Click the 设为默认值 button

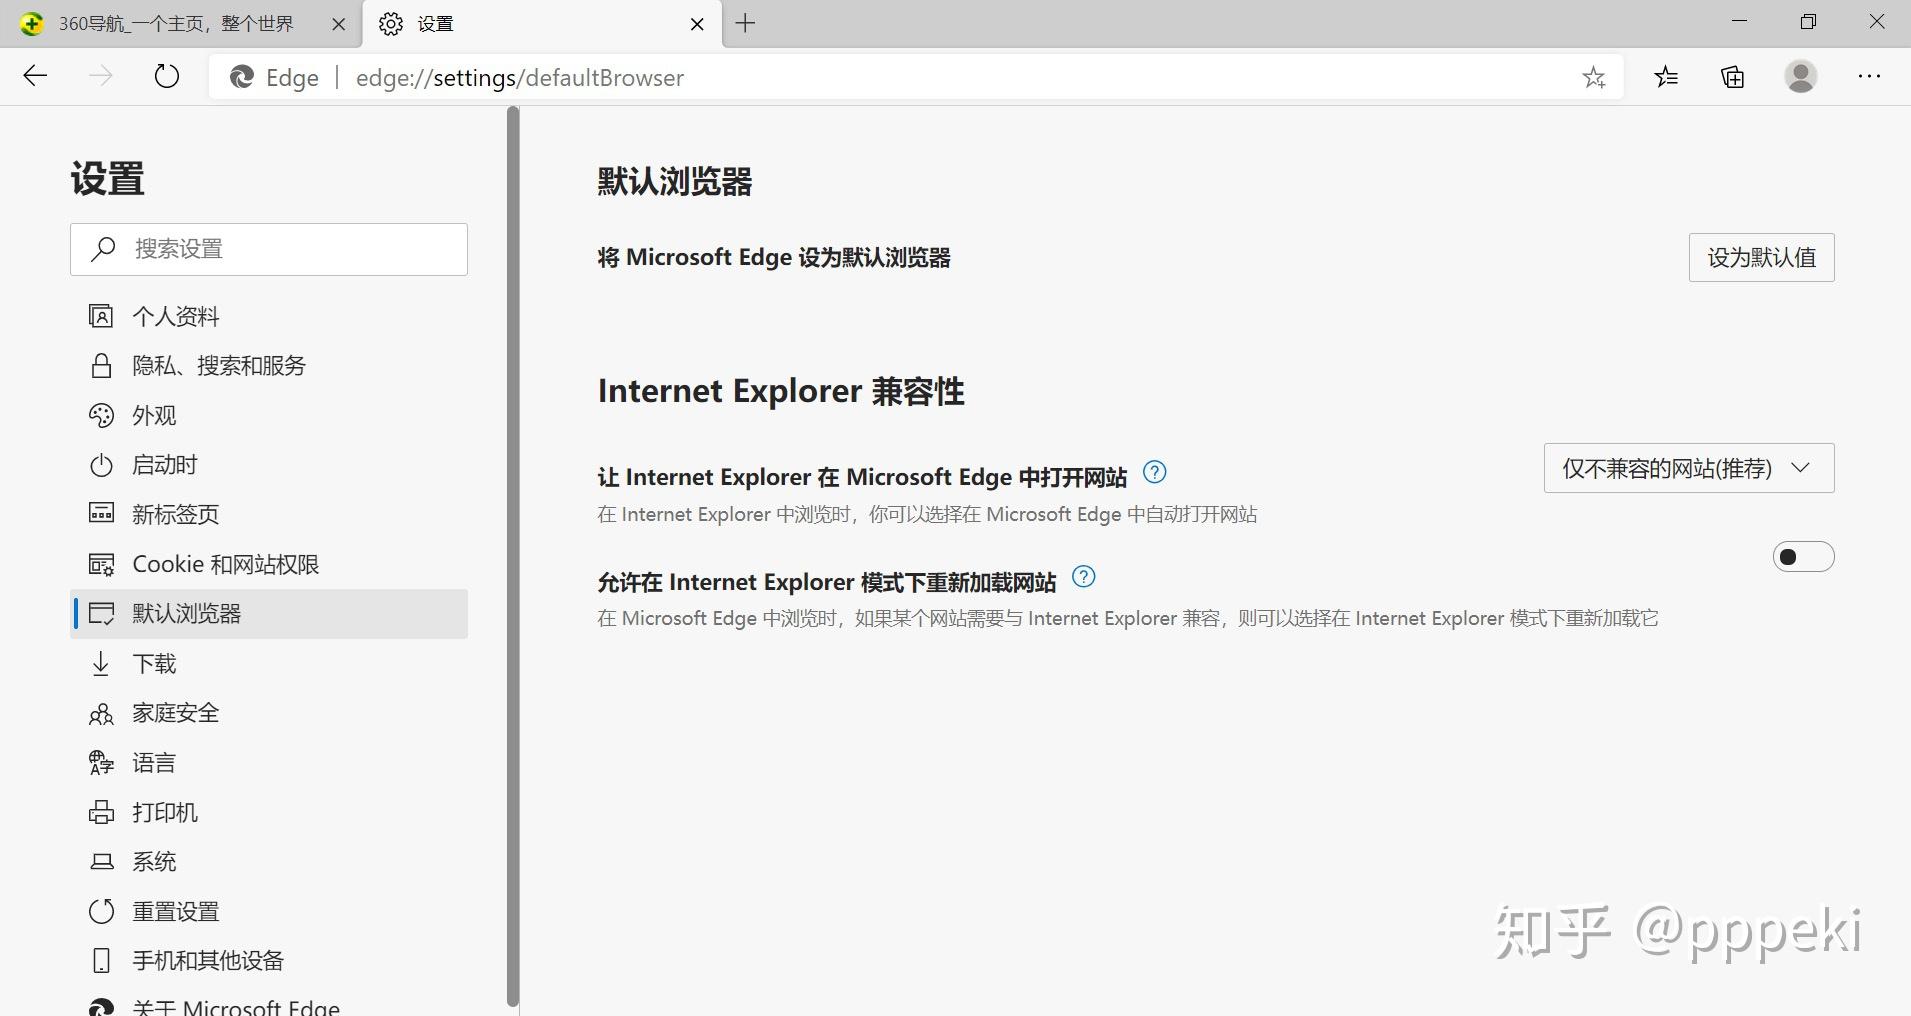[x=1761, y=257]
